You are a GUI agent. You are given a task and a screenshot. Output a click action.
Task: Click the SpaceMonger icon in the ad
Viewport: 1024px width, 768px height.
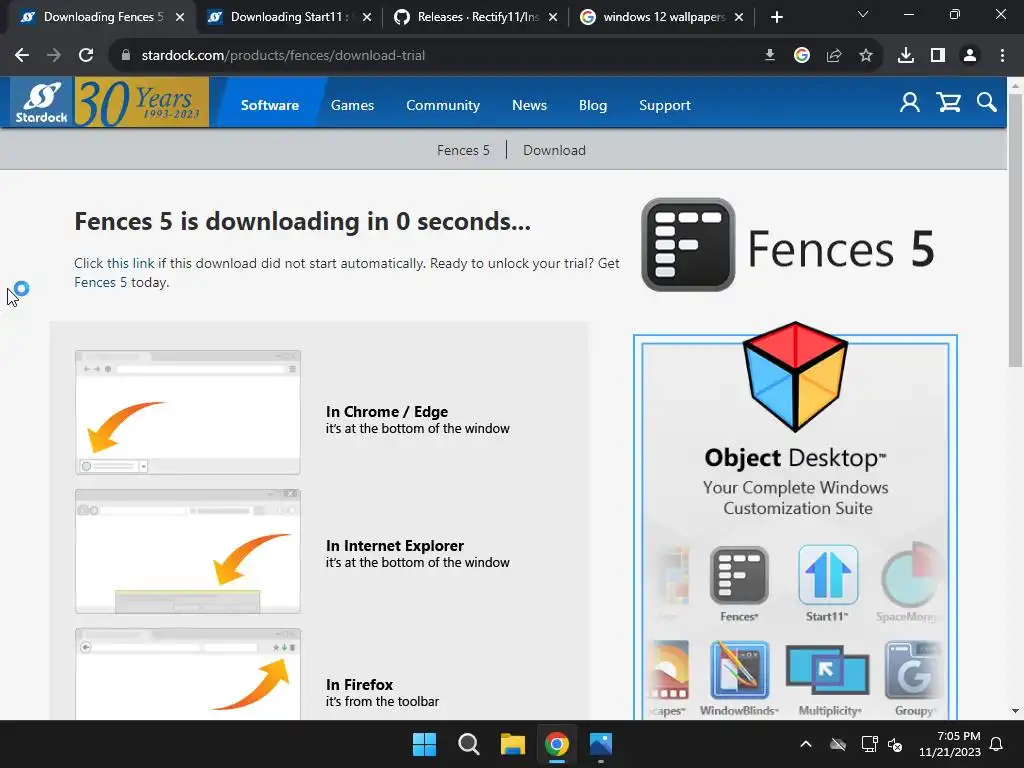(x=910, y=575)
